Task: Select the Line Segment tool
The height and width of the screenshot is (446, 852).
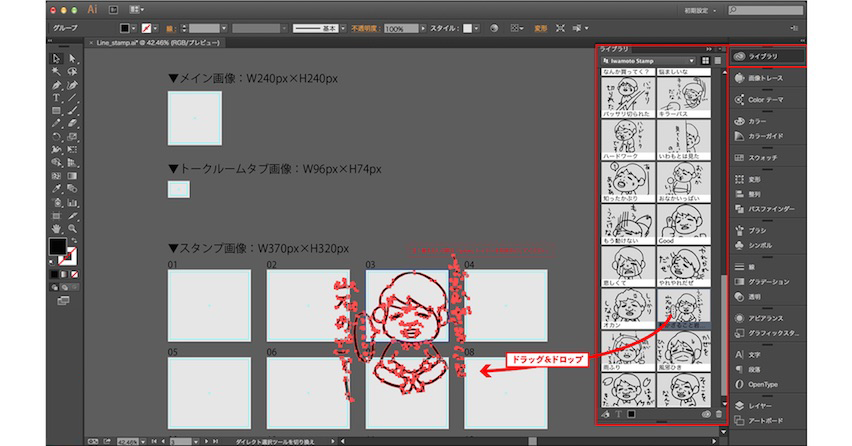Action: [72, 98]
